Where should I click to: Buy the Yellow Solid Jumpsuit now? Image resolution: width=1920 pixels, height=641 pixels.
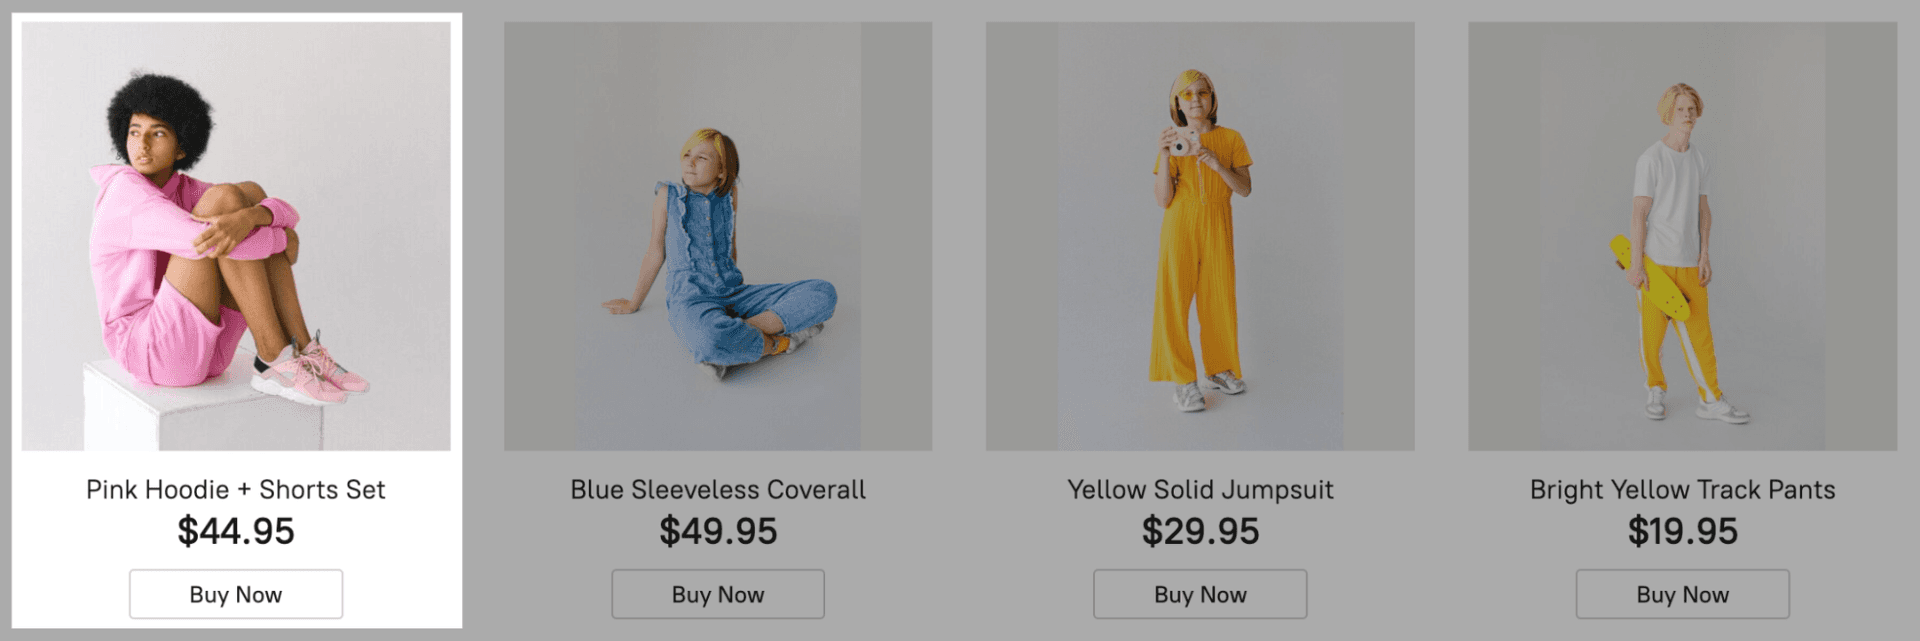pyautogui.click(x=1200, y=594)
